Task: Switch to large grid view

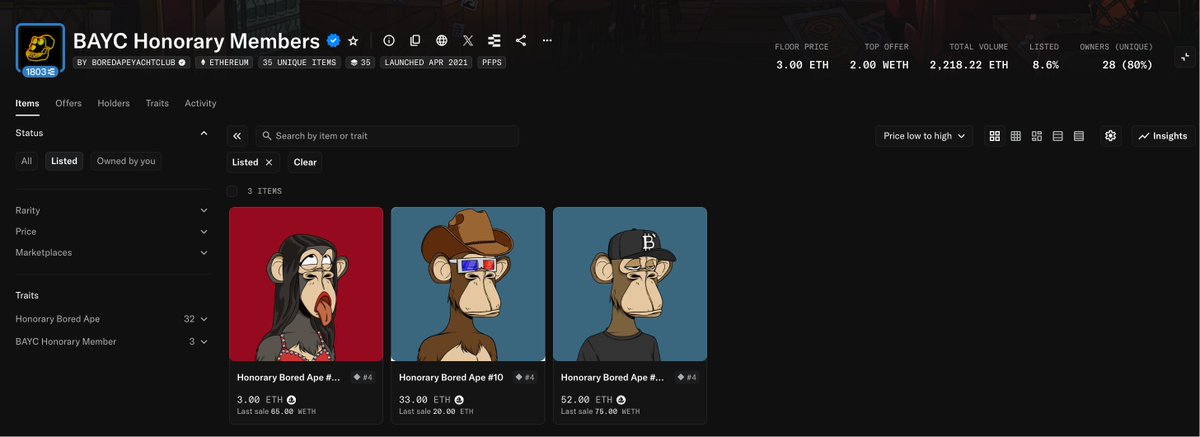Action: [x=995, y=136]
